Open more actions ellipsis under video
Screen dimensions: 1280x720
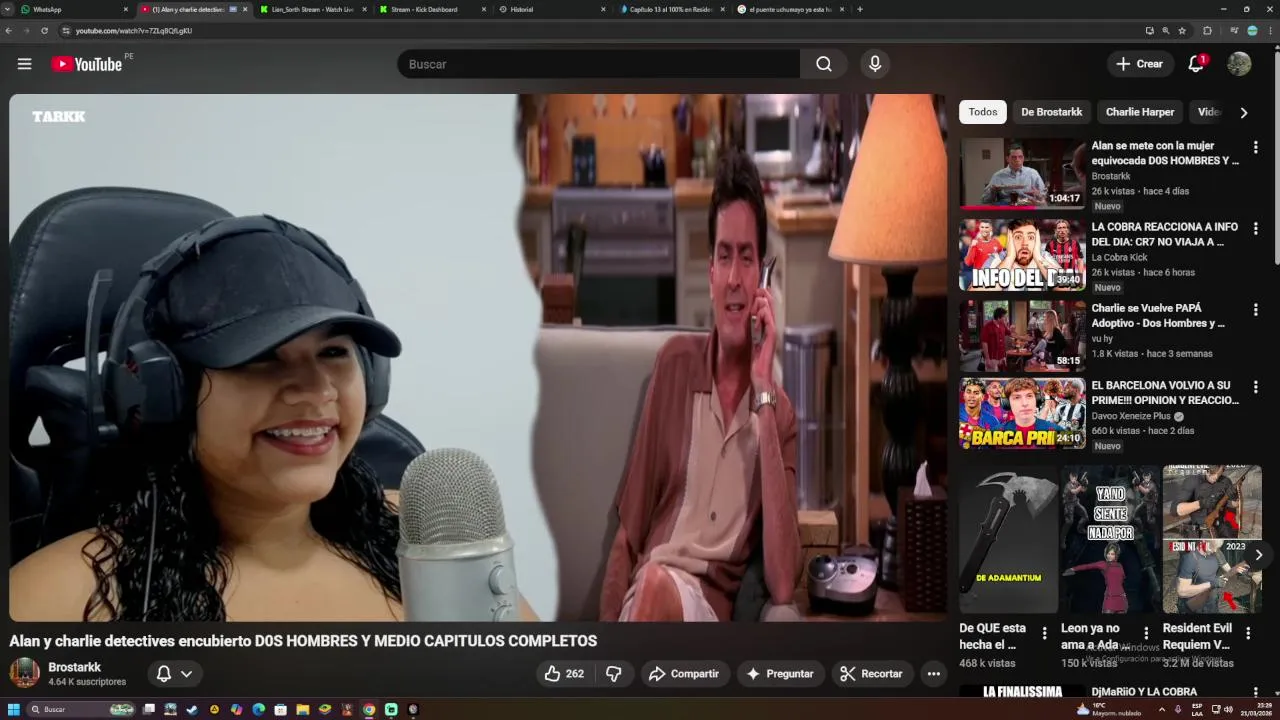tap(933, 674)
